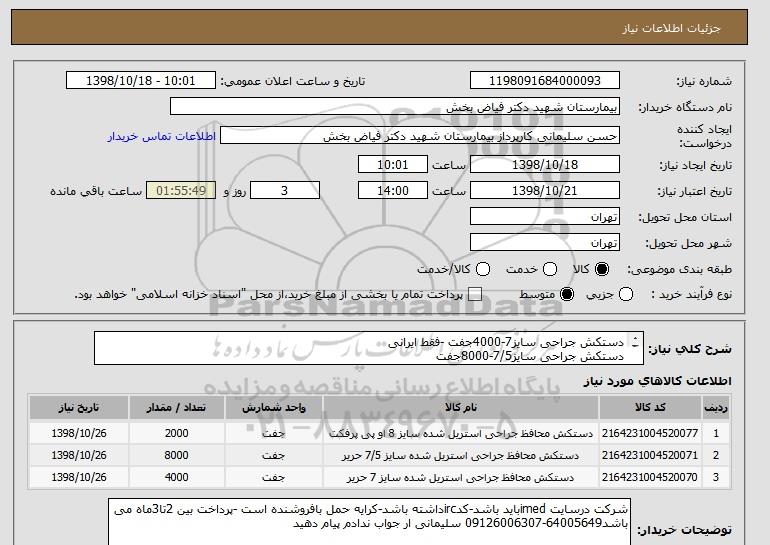Select the کالا/خدمت radio button

point(483,269)
